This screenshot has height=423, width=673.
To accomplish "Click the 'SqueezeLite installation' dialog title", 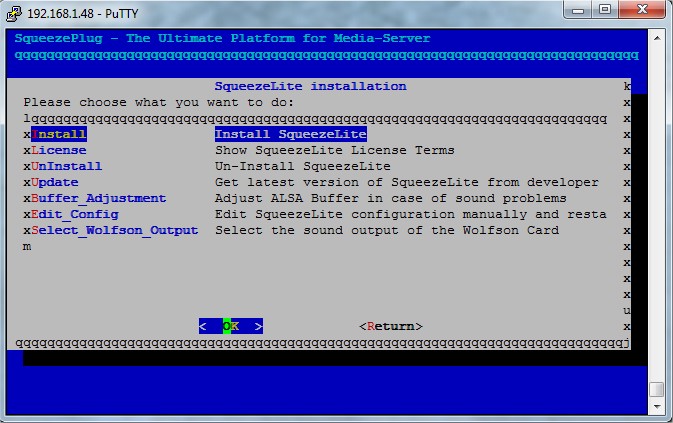I will 310,86.
